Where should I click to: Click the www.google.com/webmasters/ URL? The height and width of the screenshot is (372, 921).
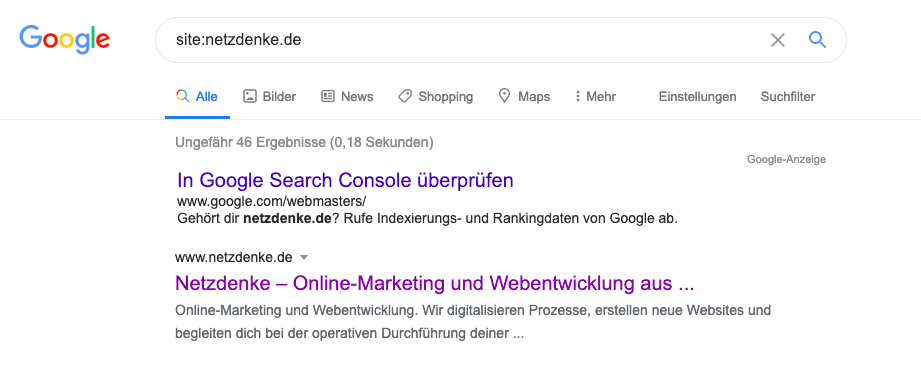271,202
